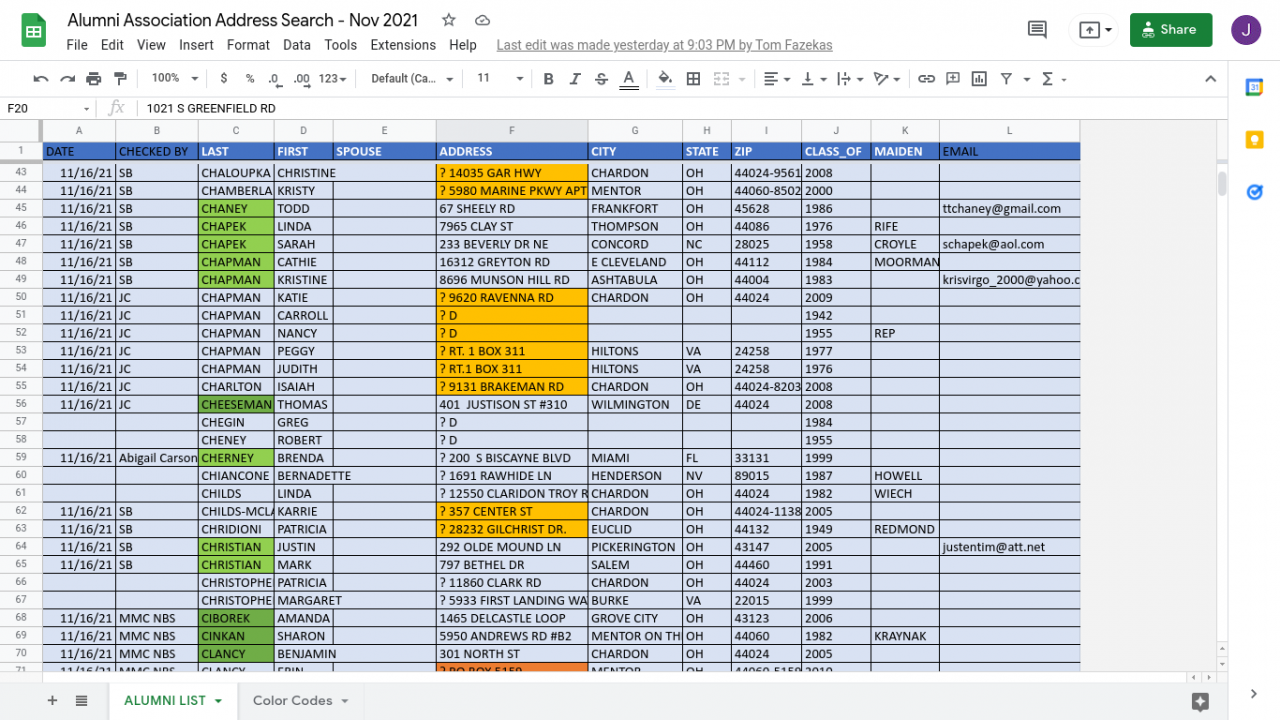This screenshot has height=720, width=1280.
Task: Open the Tools menu
Action: [x=340, y=45]
